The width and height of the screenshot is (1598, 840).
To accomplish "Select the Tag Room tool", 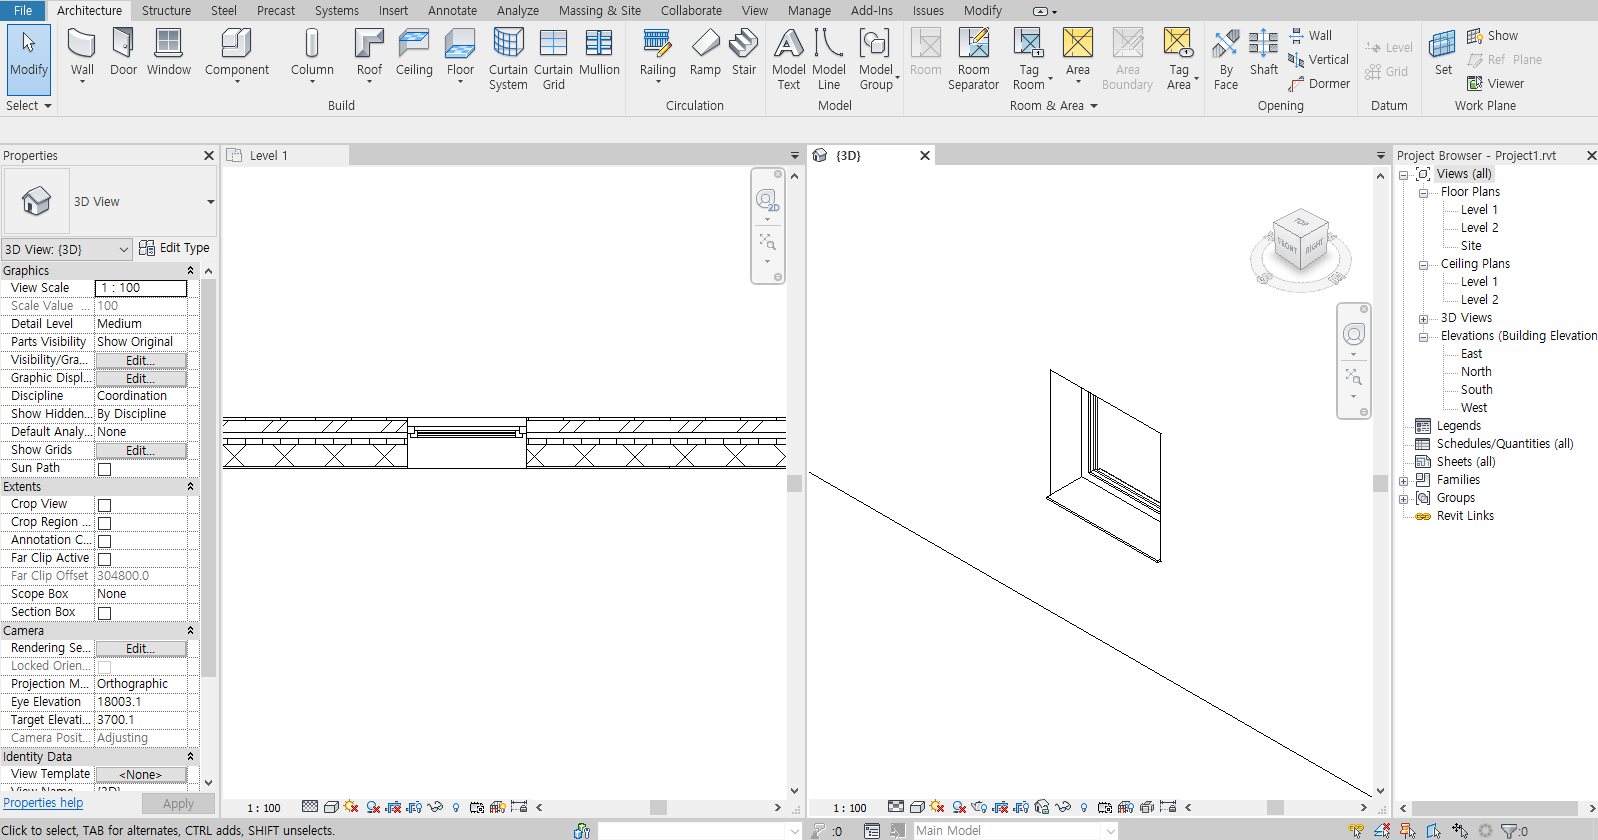I will (1029, 58).
